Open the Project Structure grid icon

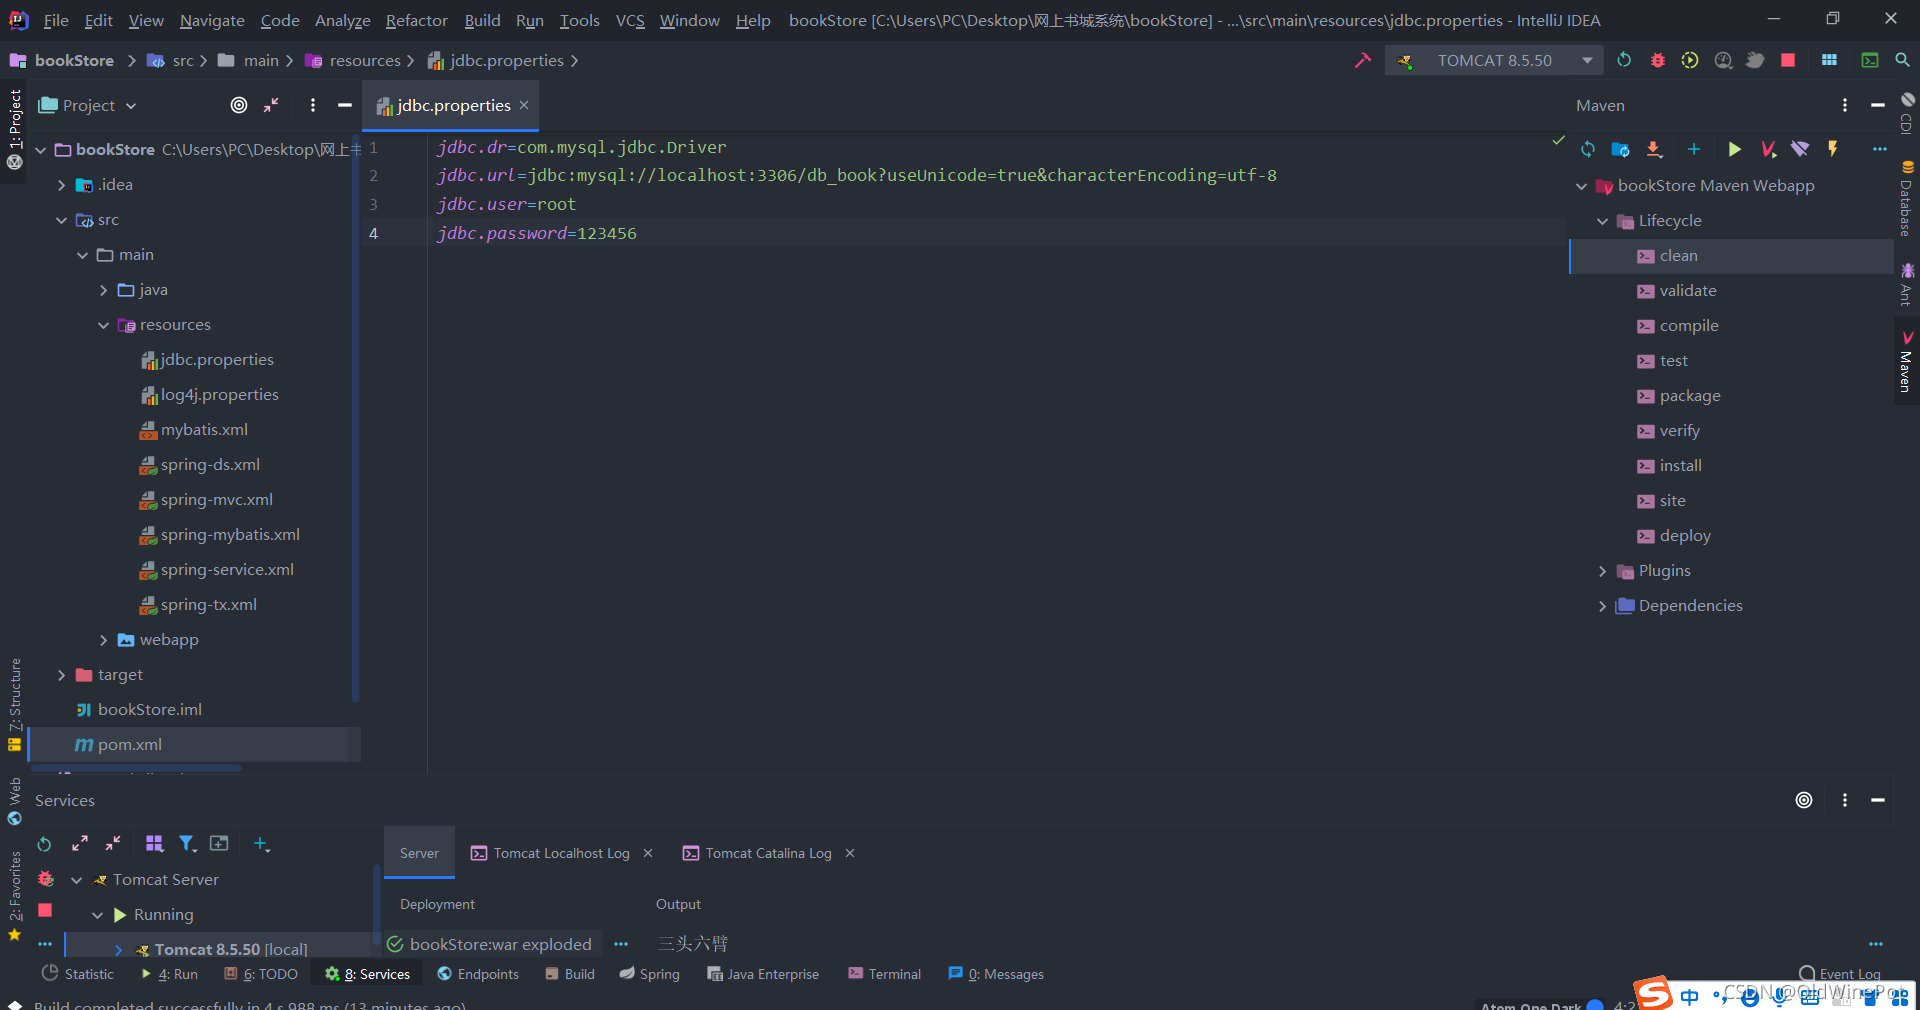[1829, 60]
